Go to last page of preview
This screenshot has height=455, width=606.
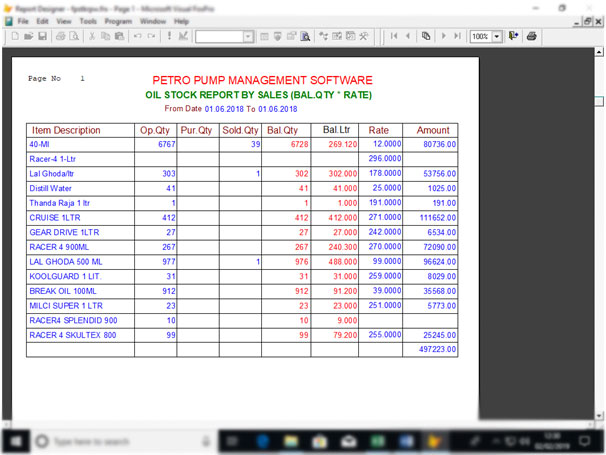(x=458, y=36)
